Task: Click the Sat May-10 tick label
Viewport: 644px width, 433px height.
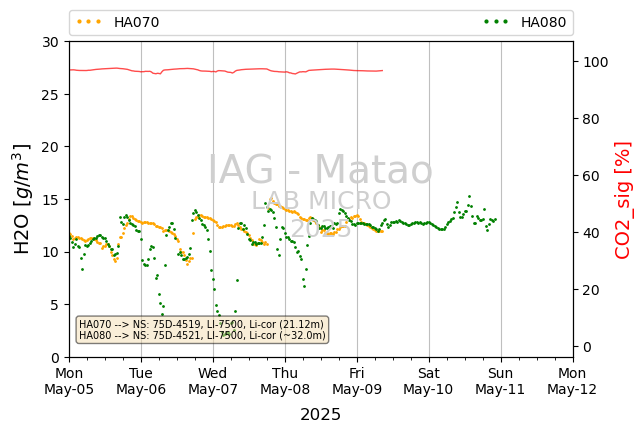Action: coord(428,381)
